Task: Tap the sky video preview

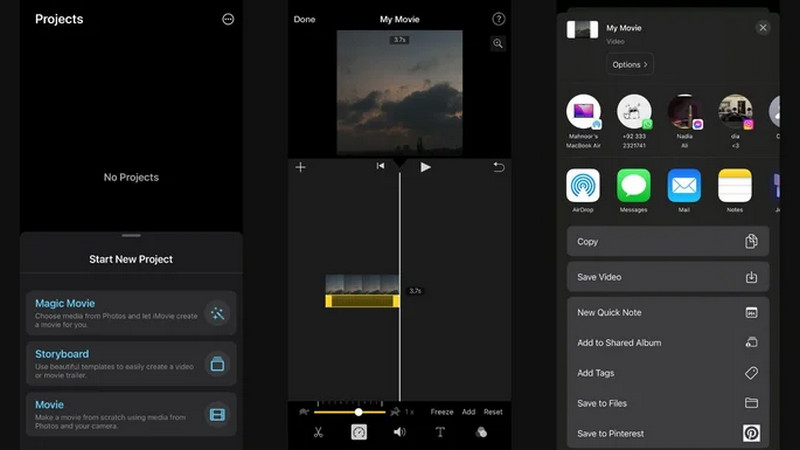Action: (x=399, y=92)
